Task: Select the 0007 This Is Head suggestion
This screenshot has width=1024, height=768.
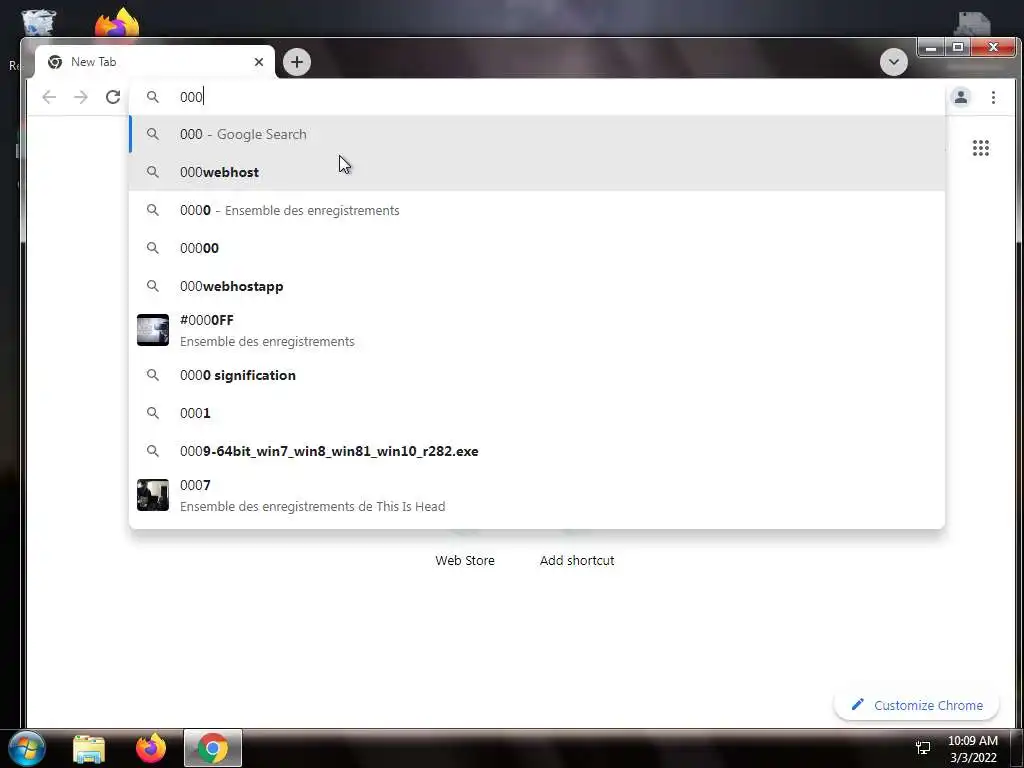Action: tap(537, 496)
